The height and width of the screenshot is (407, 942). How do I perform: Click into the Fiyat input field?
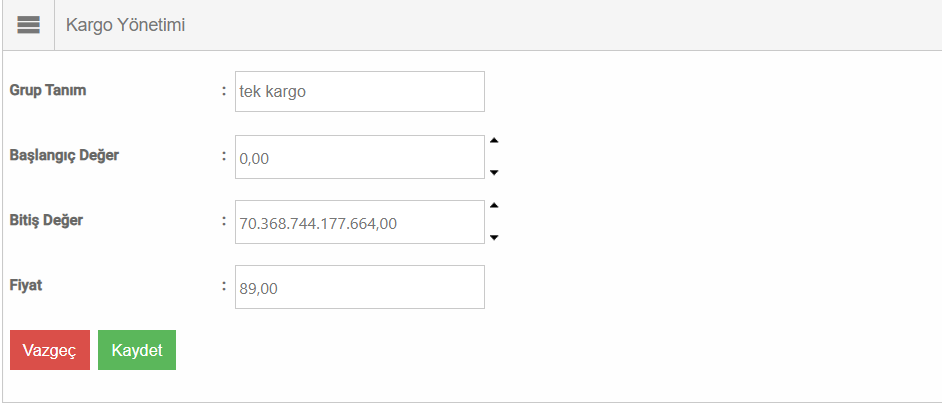(360, 287)
